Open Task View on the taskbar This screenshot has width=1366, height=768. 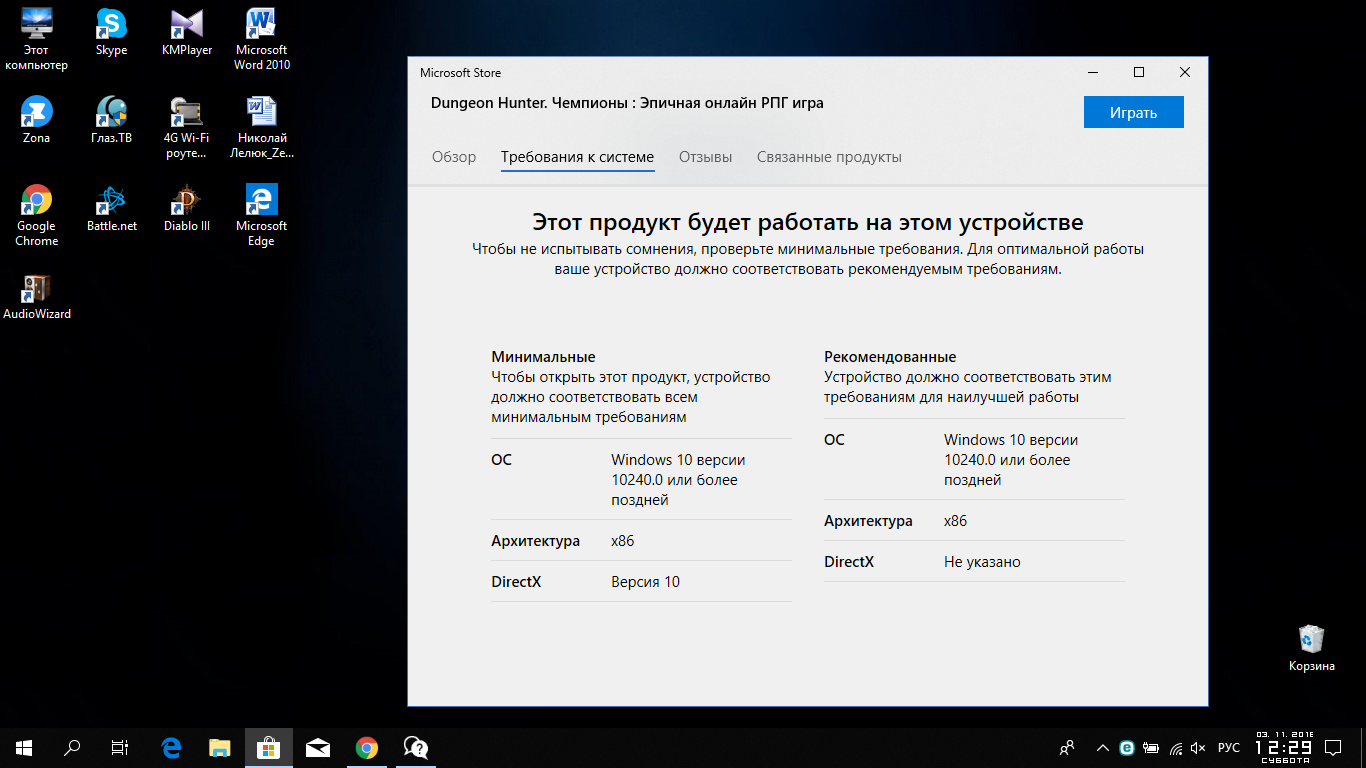[120, 747]
